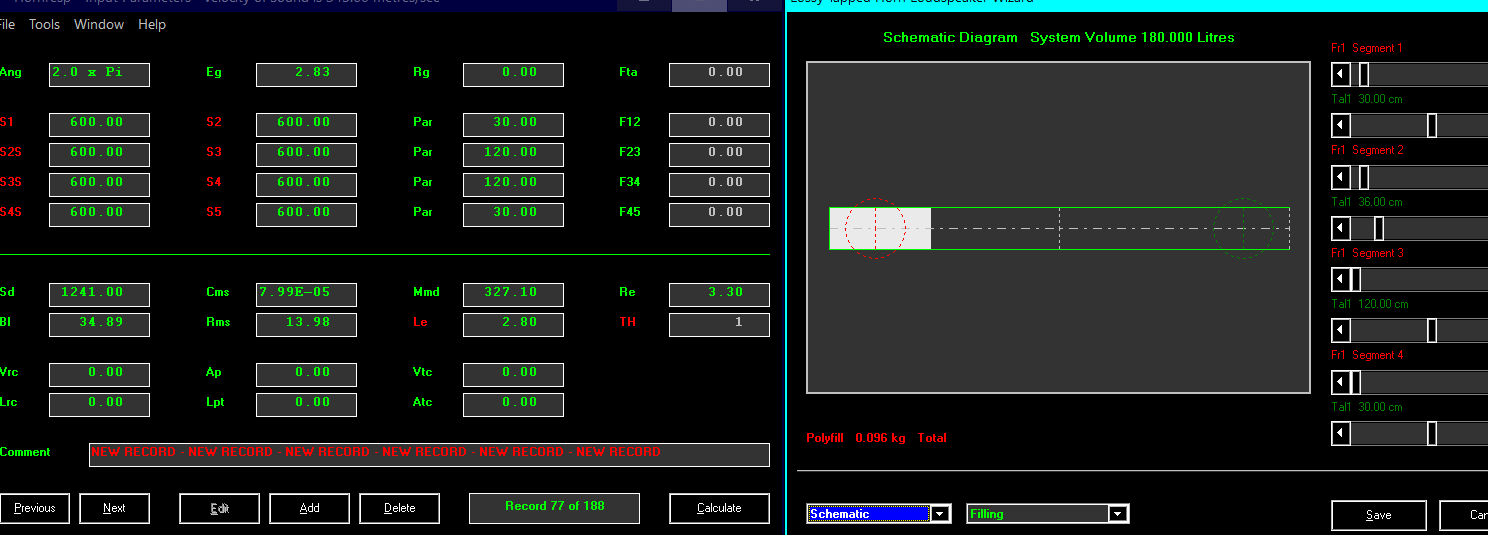
Task: Click the red driver circle in schematic
Action: click(x=875, y=228)
